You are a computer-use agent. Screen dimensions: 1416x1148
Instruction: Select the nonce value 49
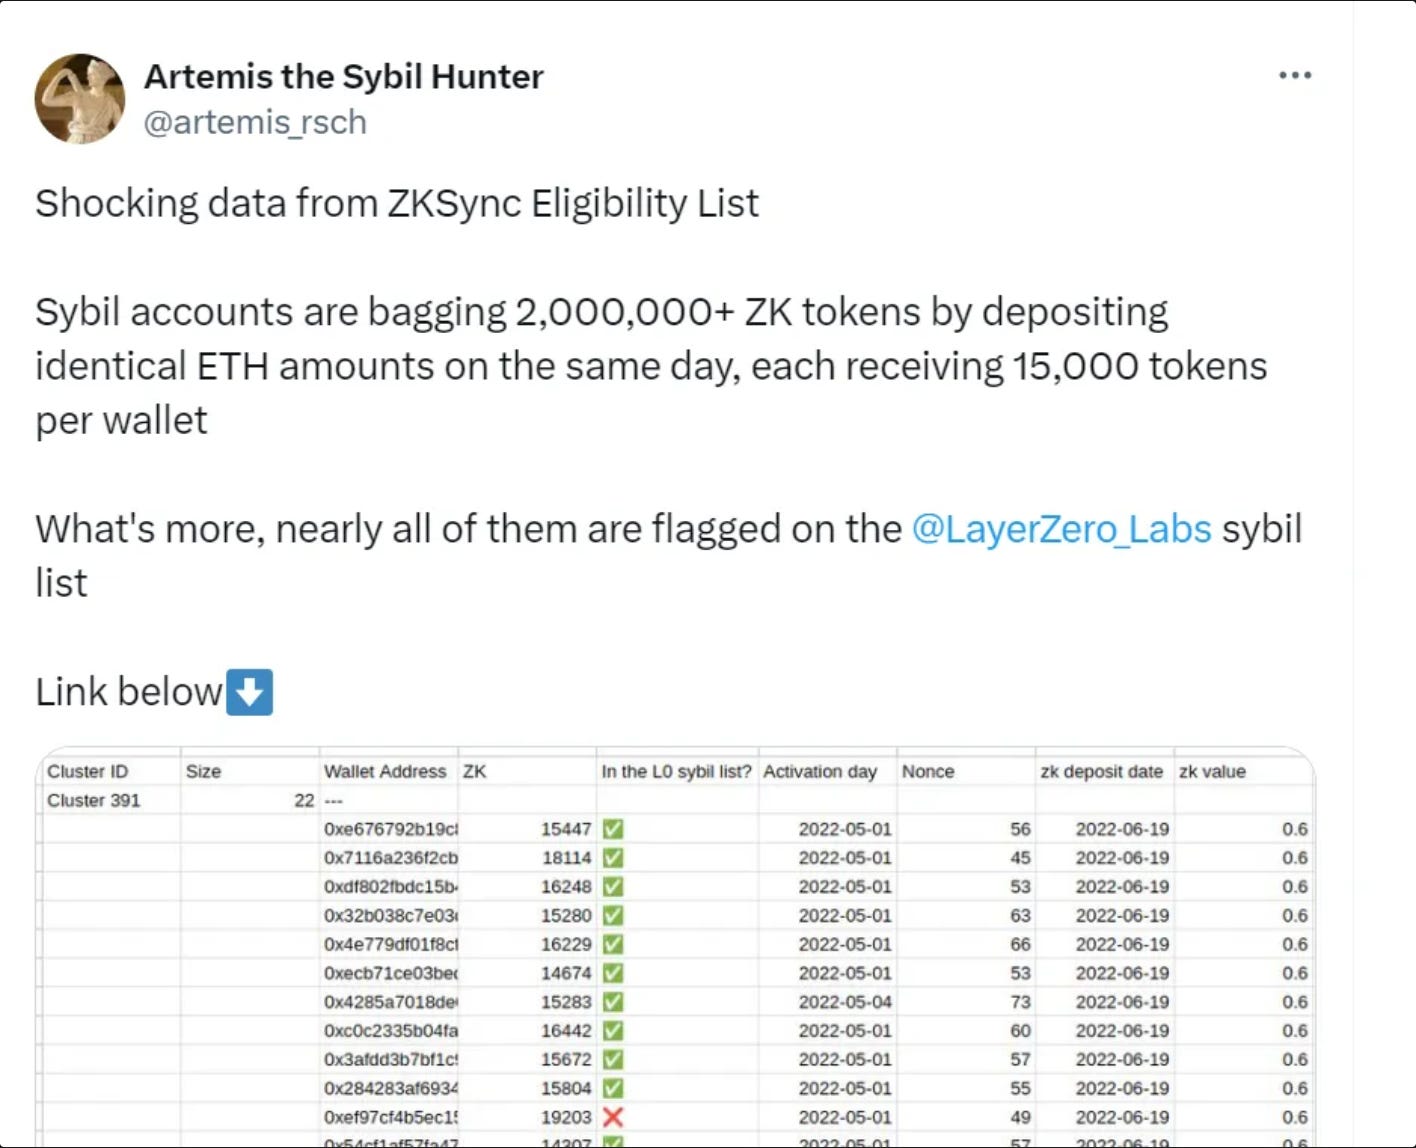click(1020, 1117)
